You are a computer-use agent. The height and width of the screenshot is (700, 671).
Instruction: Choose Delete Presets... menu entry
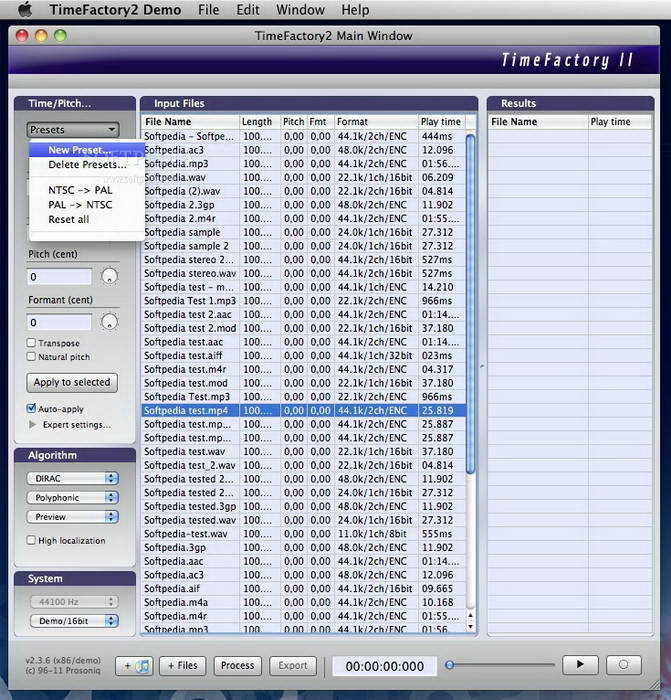[87, 165]
